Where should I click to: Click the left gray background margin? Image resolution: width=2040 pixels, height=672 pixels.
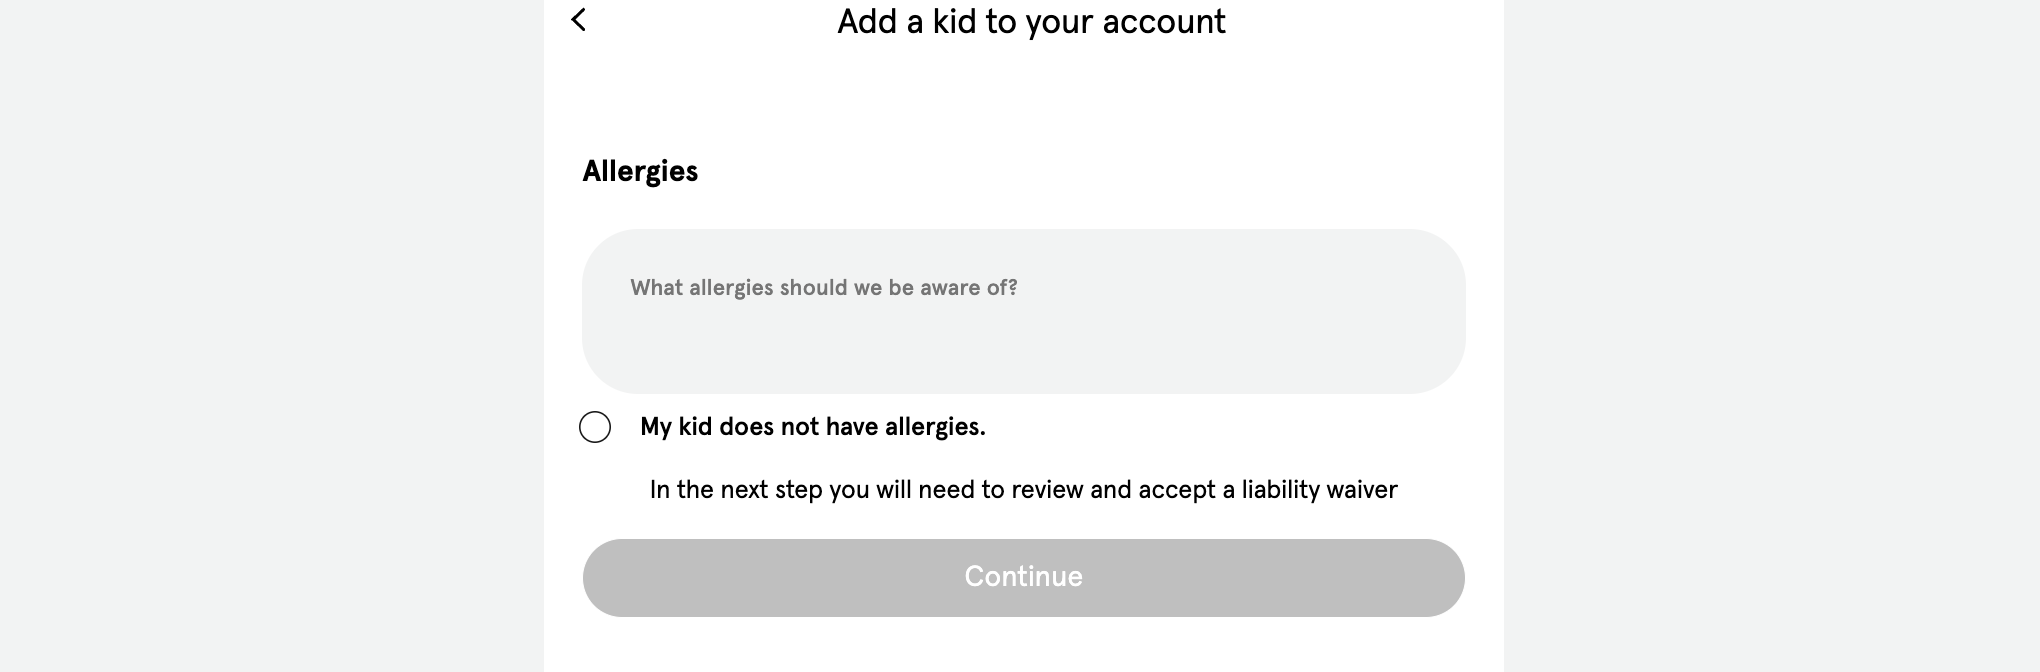[270, 336]
